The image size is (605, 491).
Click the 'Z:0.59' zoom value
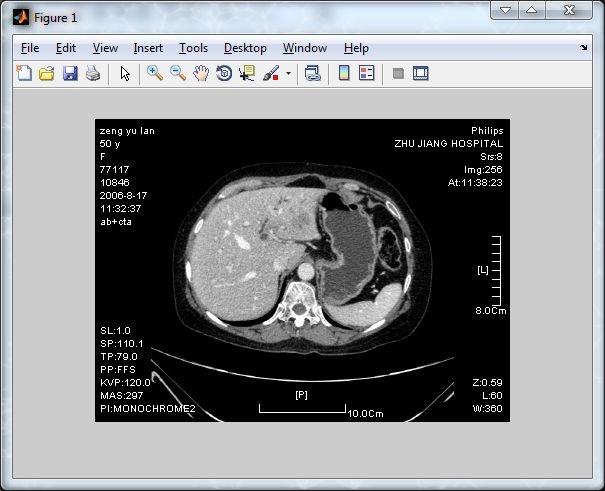[487, 383]
